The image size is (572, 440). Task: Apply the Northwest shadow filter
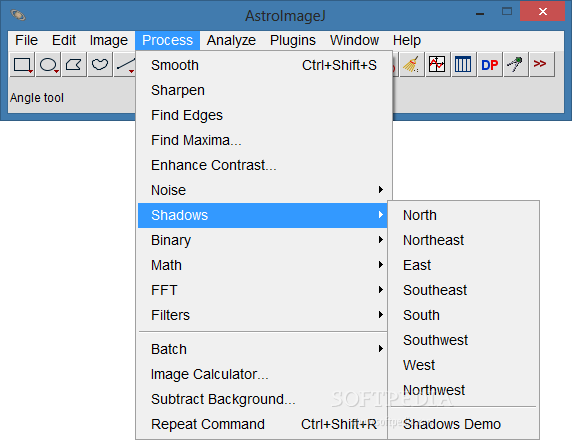pos(463,390)
